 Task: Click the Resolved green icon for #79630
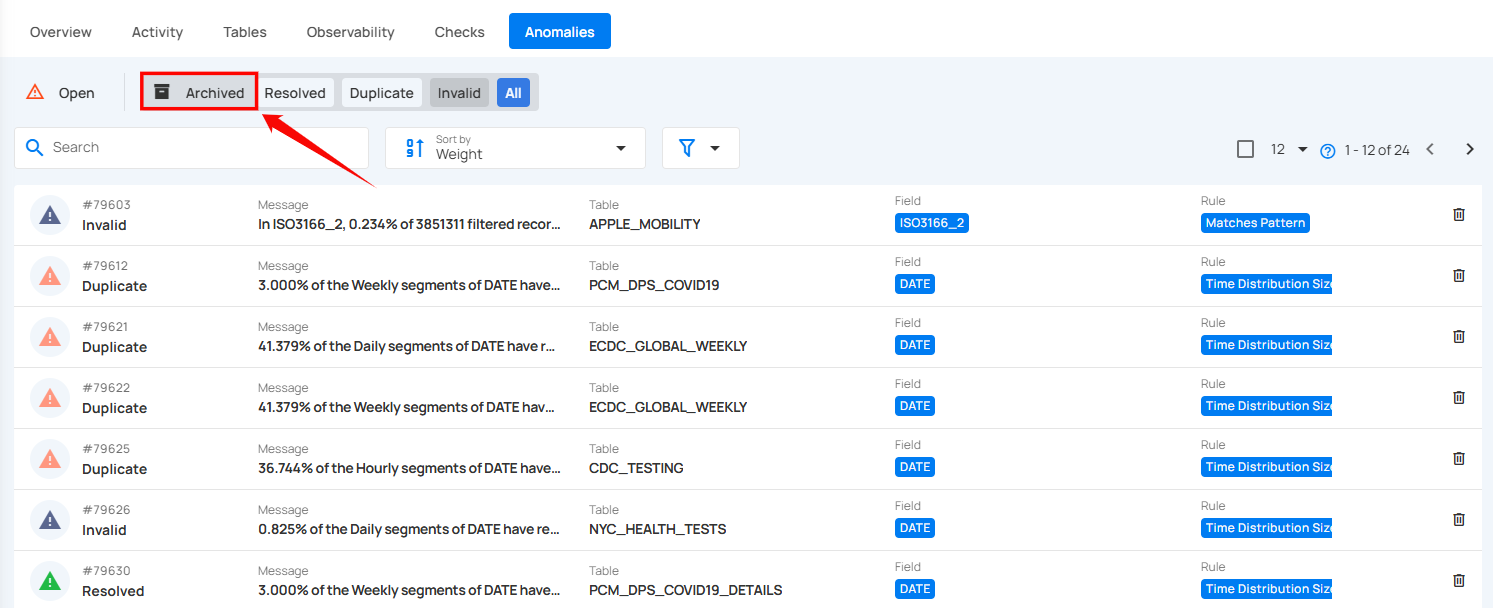pos(49,581)
